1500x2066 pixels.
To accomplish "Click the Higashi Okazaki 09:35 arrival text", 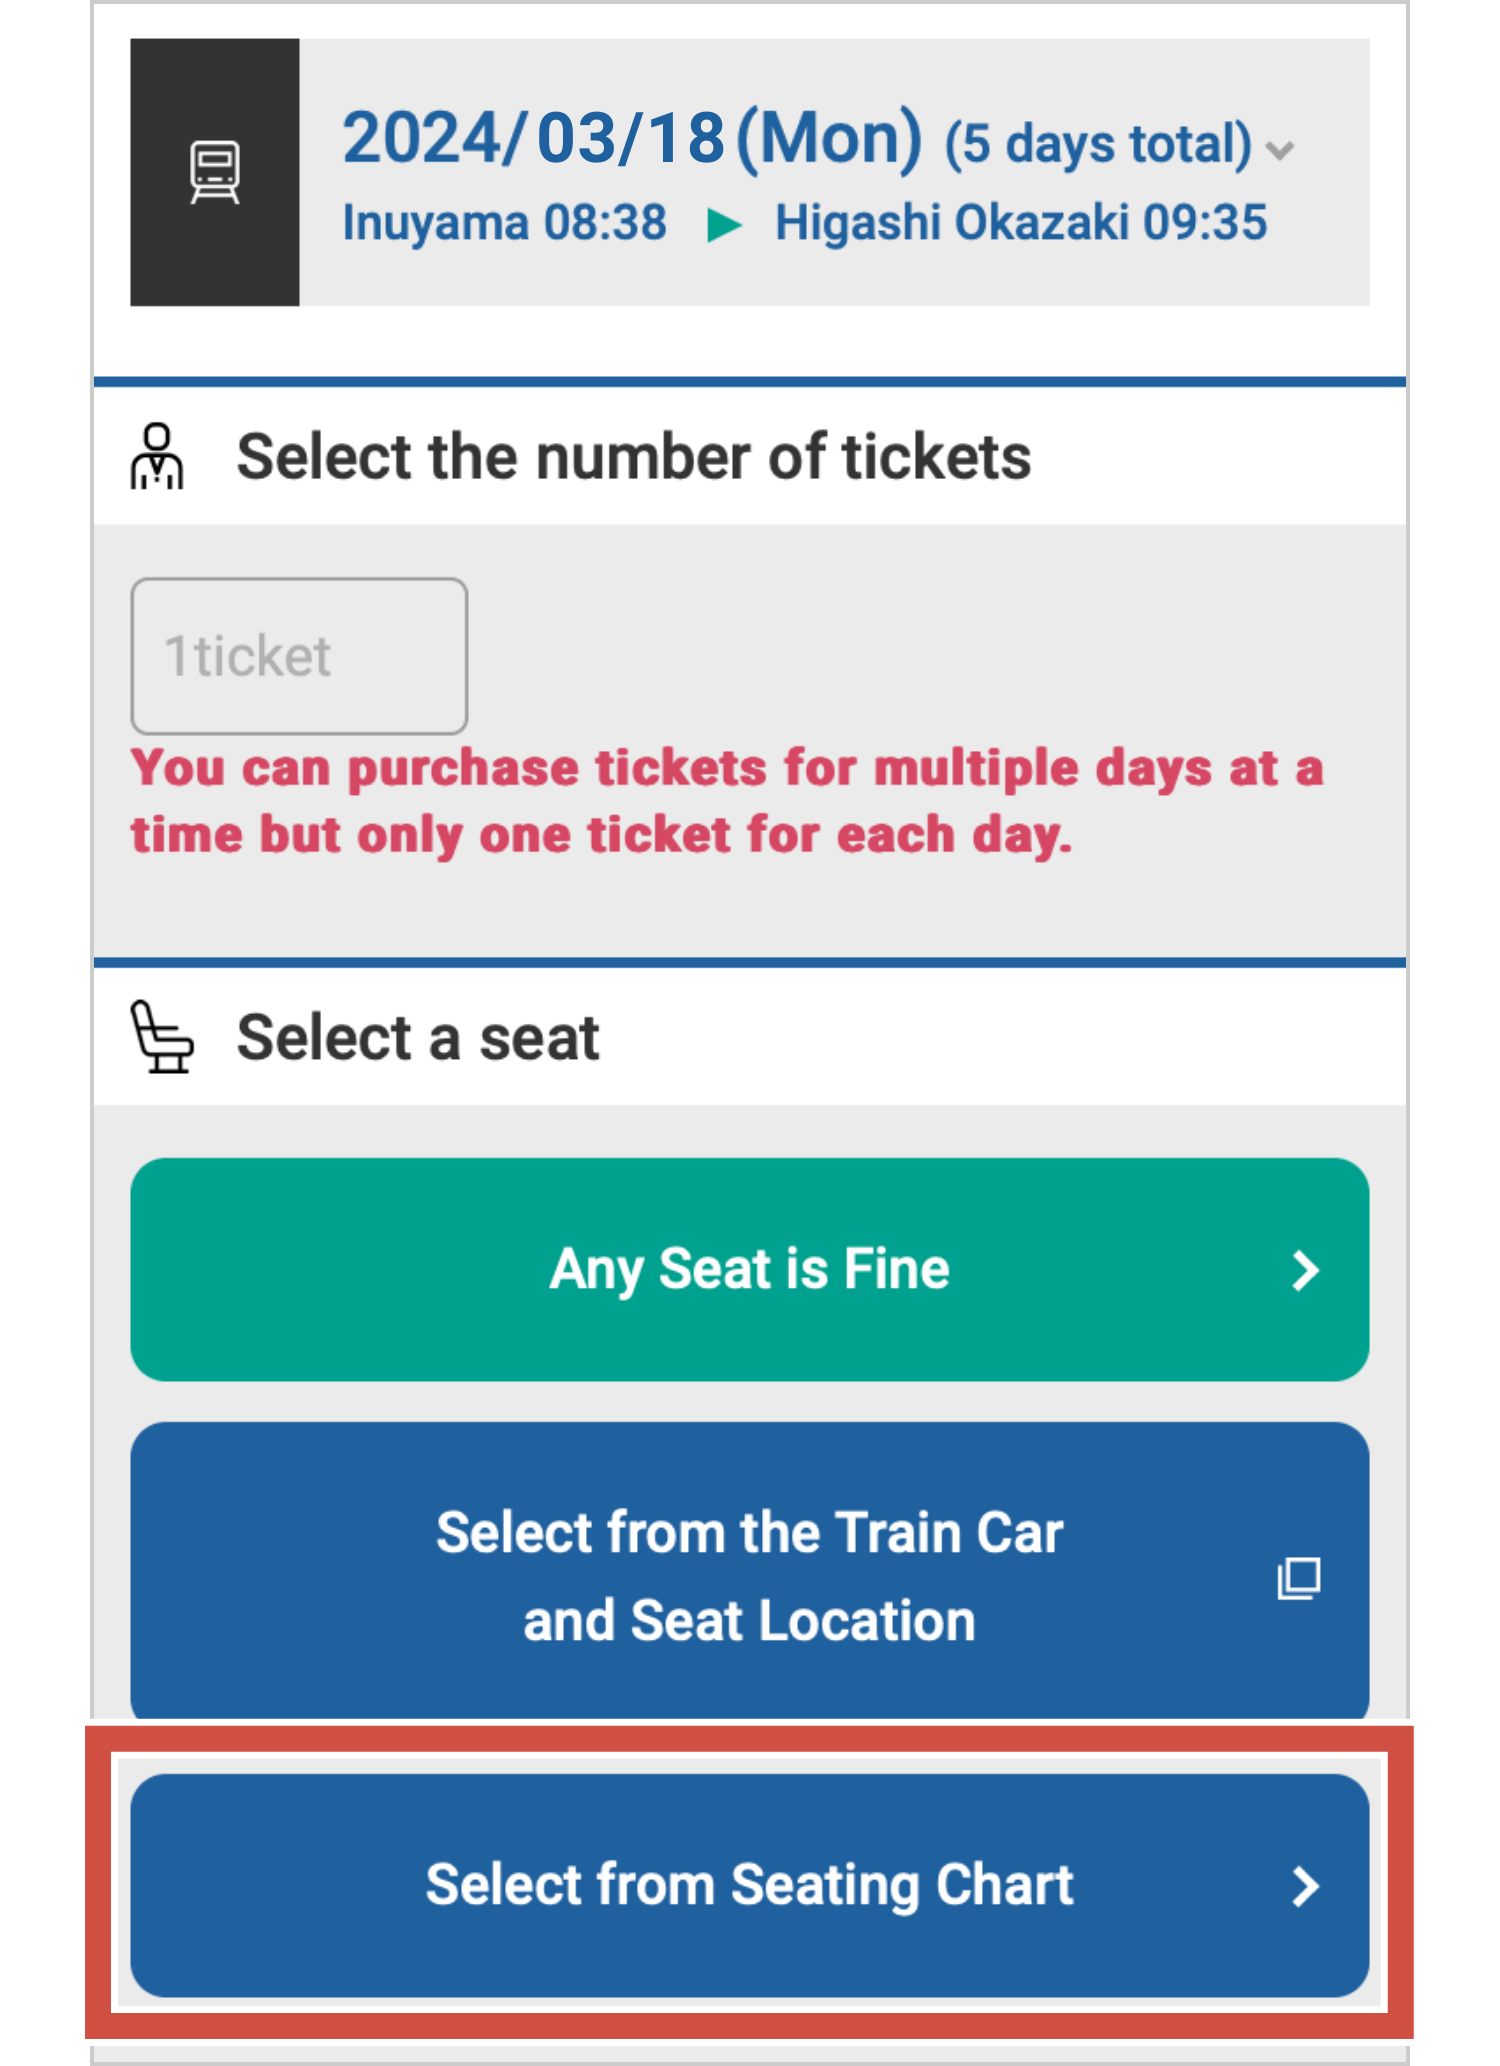I will point(1021,223).
